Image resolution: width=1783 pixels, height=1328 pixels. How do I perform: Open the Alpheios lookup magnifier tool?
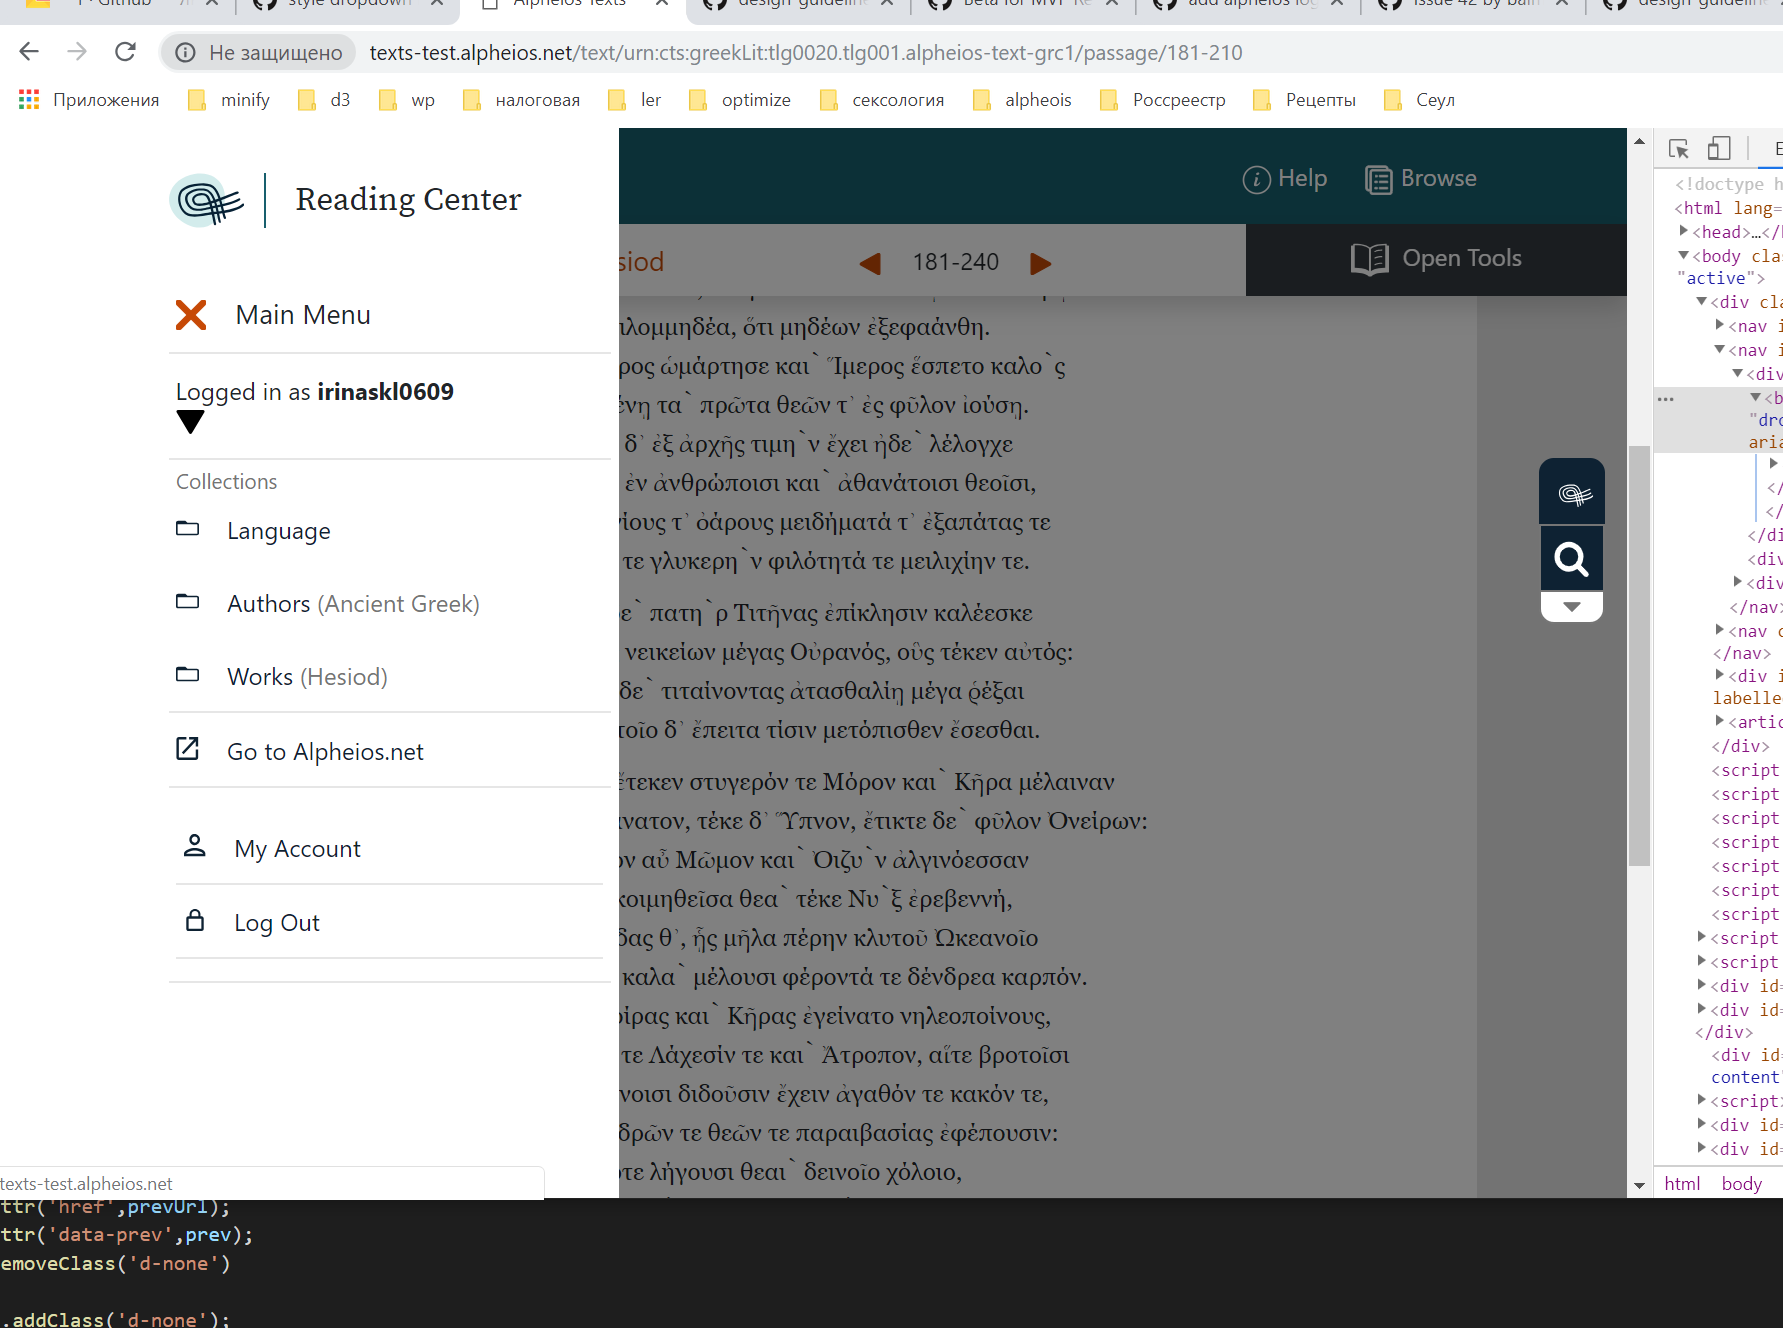(1571, 558)
